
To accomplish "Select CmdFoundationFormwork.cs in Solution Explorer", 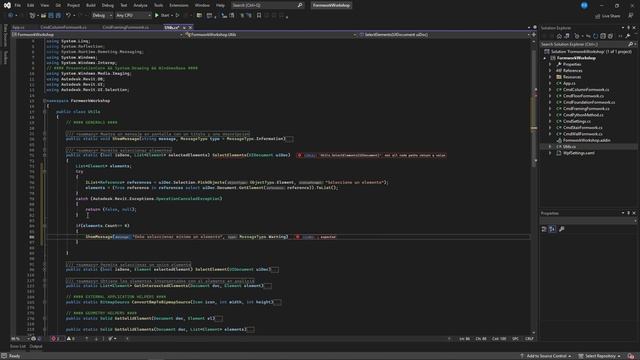I will pyautogui.click(x=589, y=102).
